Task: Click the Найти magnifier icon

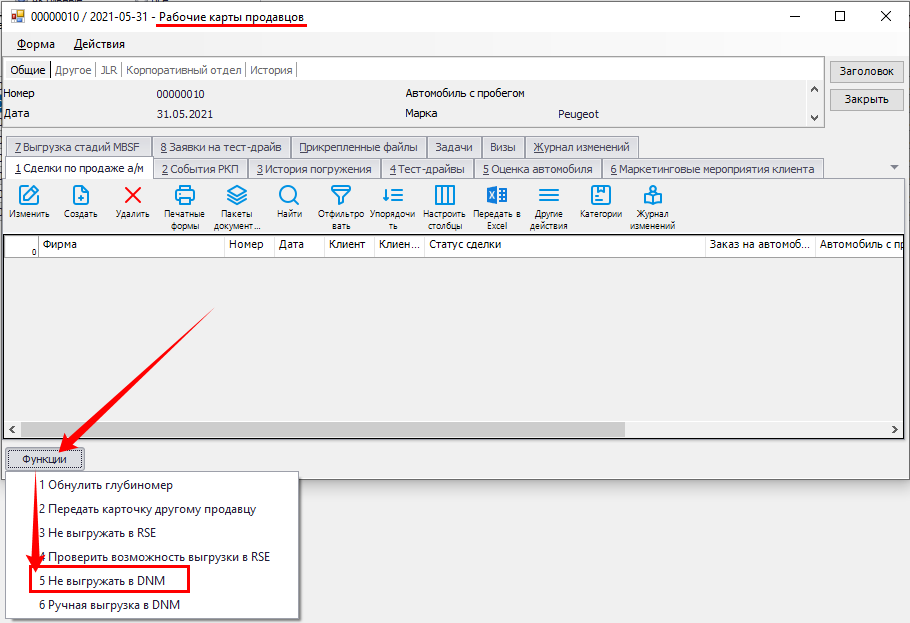Action: coord(289,196)
